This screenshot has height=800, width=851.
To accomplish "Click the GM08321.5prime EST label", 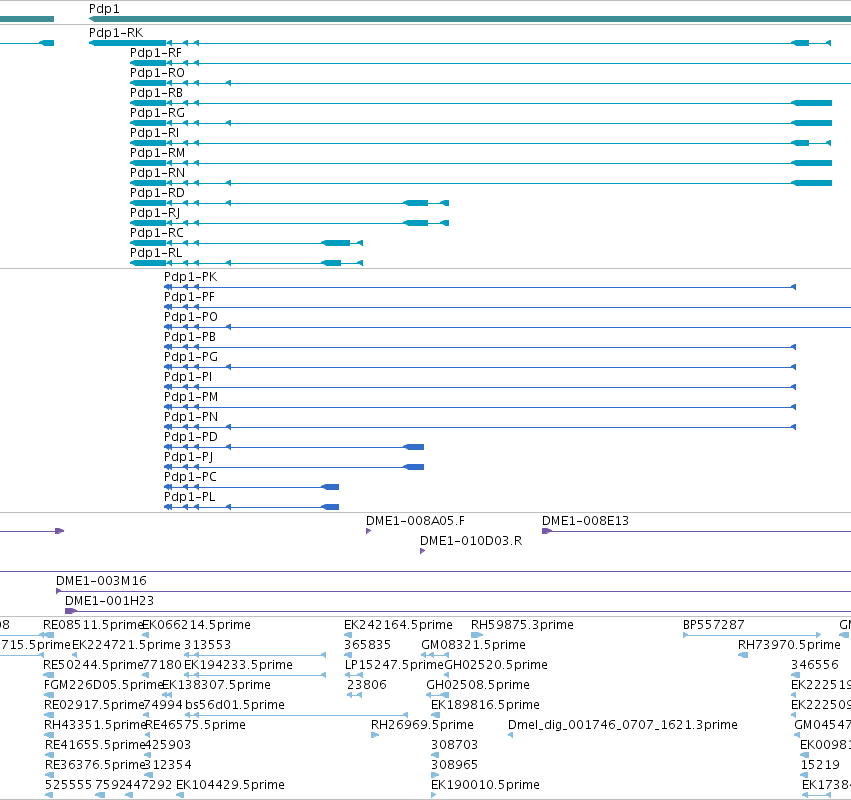I will [473, 645].
